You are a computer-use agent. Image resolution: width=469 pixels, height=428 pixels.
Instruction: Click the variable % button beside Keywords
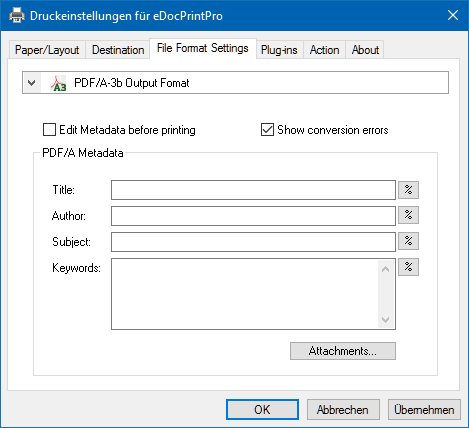point(408,267)
